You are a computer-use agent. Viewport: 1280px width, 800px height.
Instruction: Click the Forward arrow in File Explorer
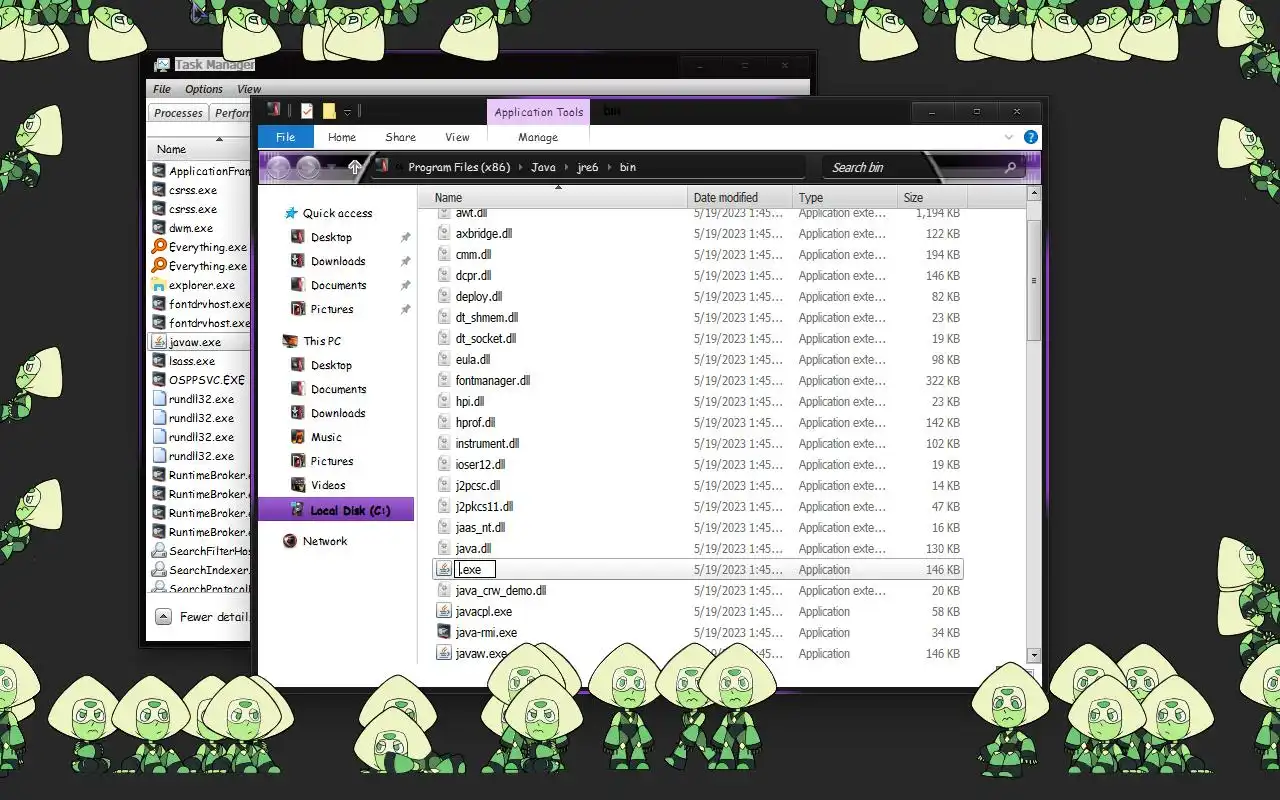[x=309, y=167]
